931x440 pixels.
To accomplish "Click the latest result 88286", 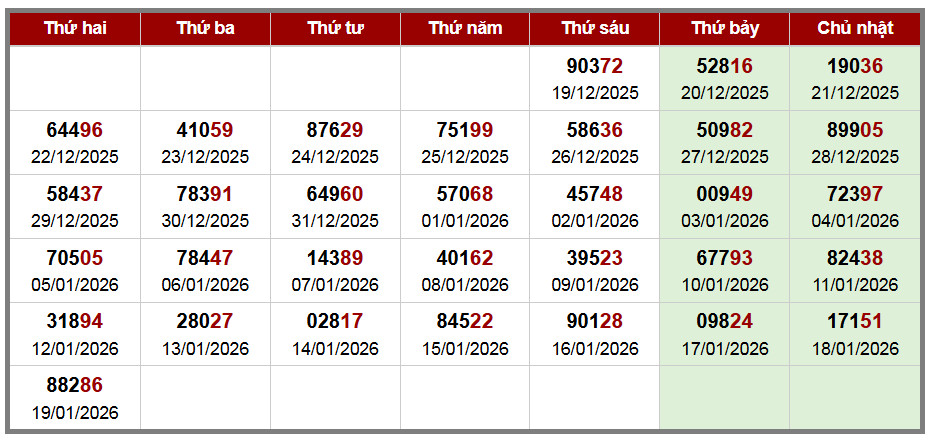I will 75,385.
